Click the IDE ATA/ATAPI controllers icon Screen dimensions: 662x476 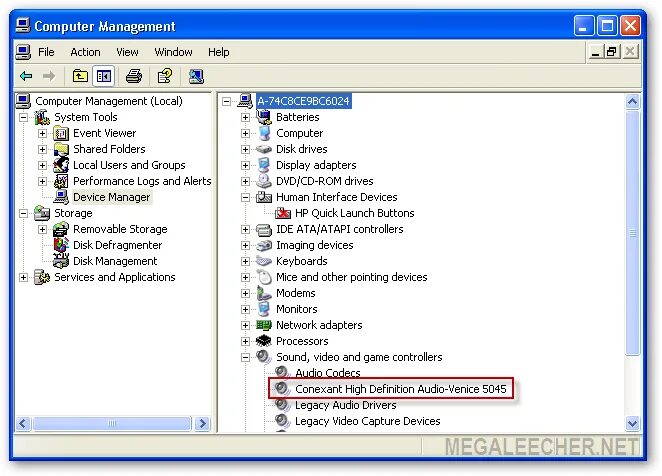click(x=264, y=229)
